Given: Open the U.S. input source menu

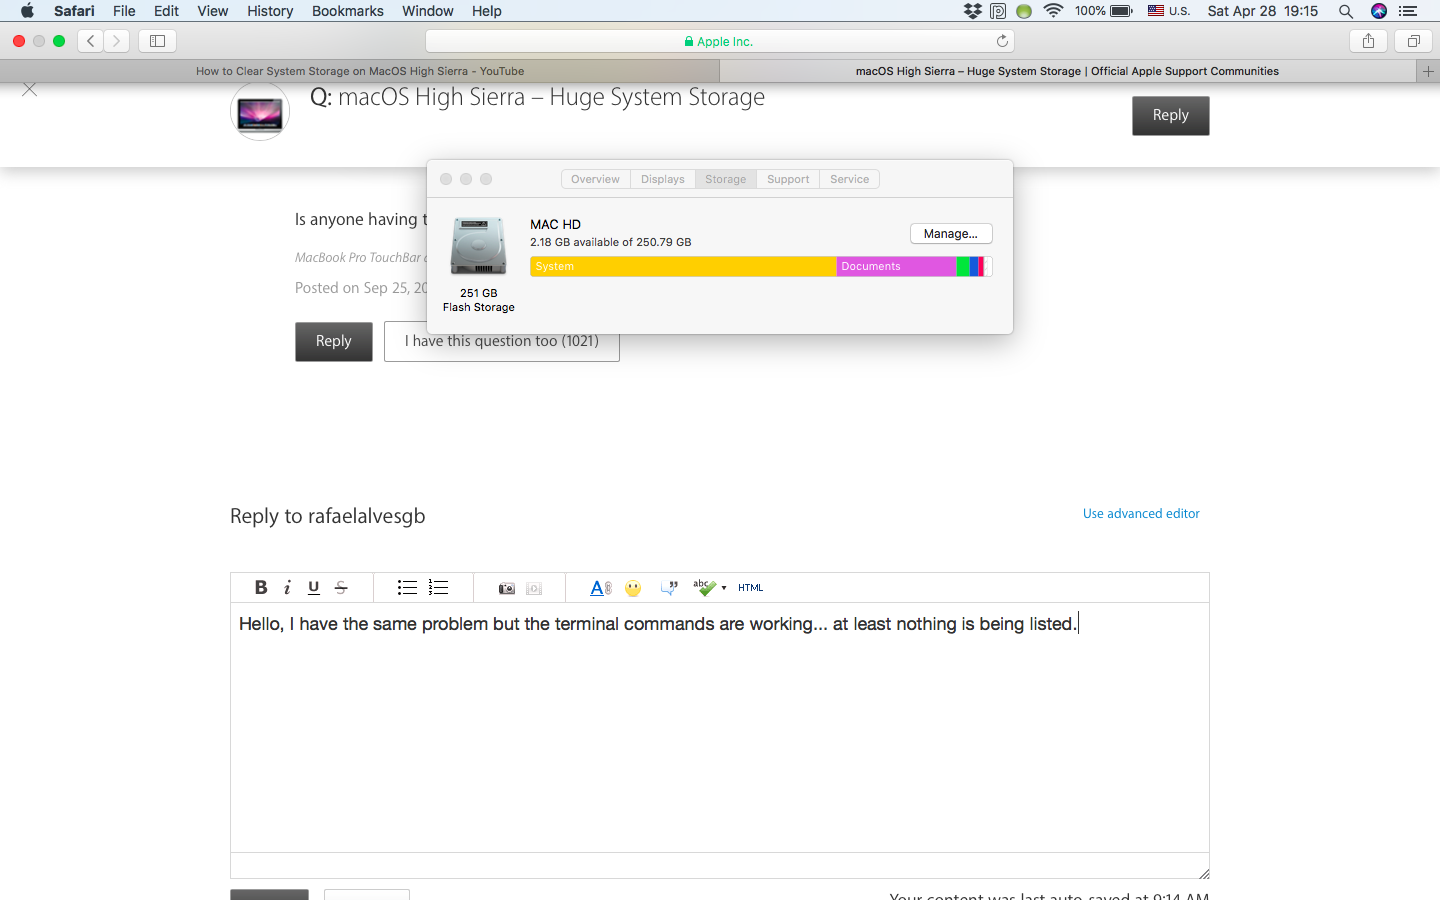Looking at the screenshot, I should [1169, 11].
